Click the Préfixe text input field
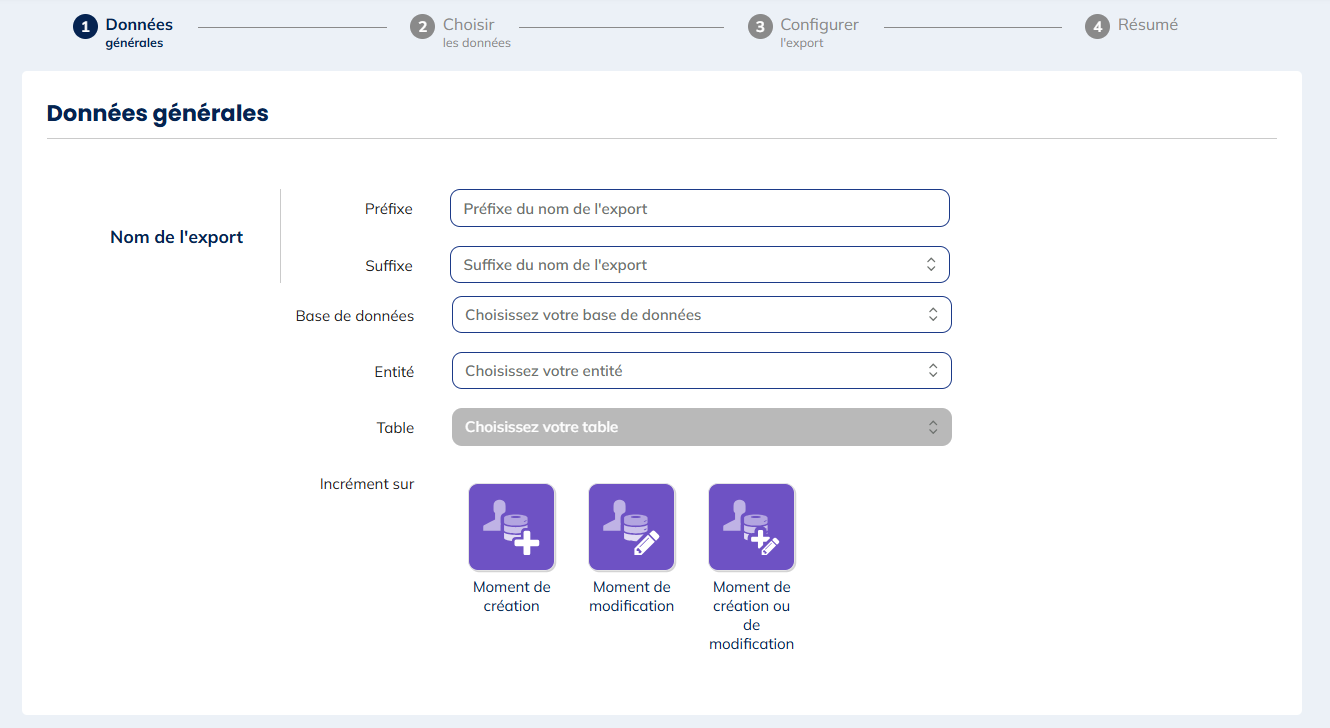Image resolution: width=1330 pixels, height=728 pixels. [699, 209]
